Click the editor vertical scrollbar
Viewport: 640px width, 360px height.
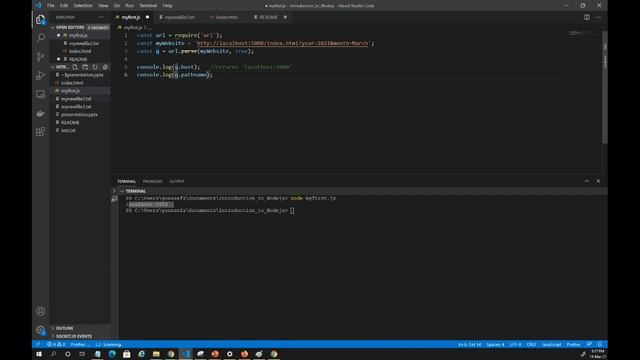point(605,87)
